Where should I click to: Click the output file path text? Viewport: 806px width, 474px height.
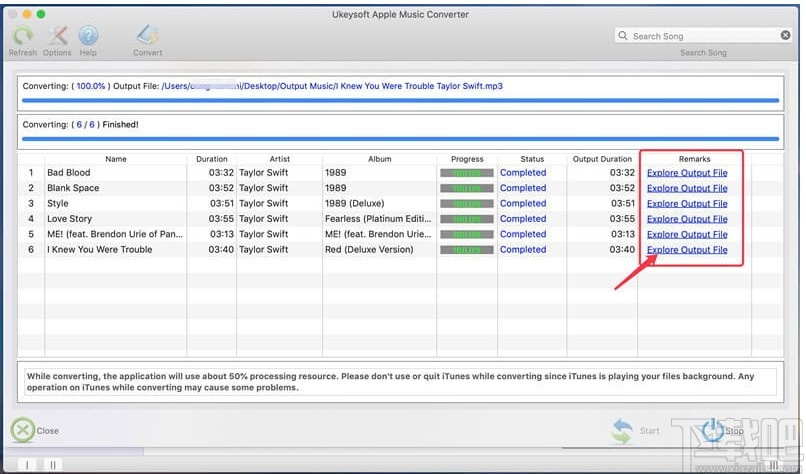[332, 86]
